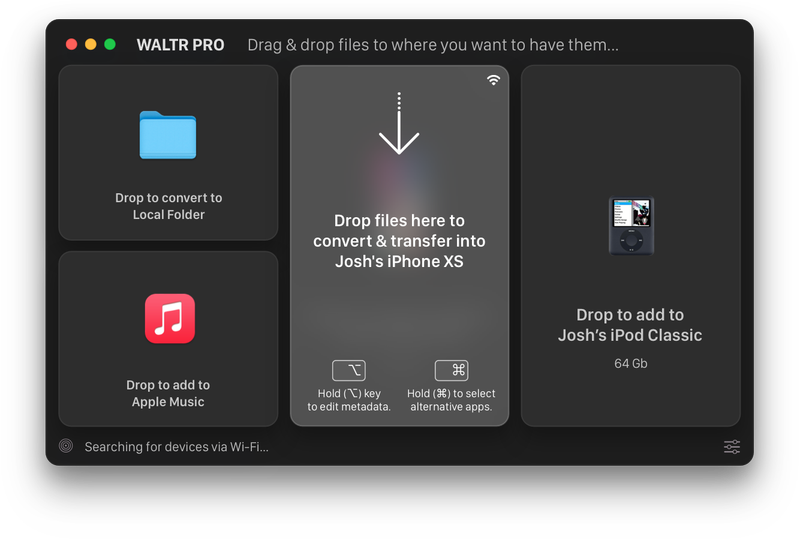This screenshot has height=540, width=800.
Task: Click 'Drop to add to Josh's iPod Classic' text
Action: pos(630,325)
